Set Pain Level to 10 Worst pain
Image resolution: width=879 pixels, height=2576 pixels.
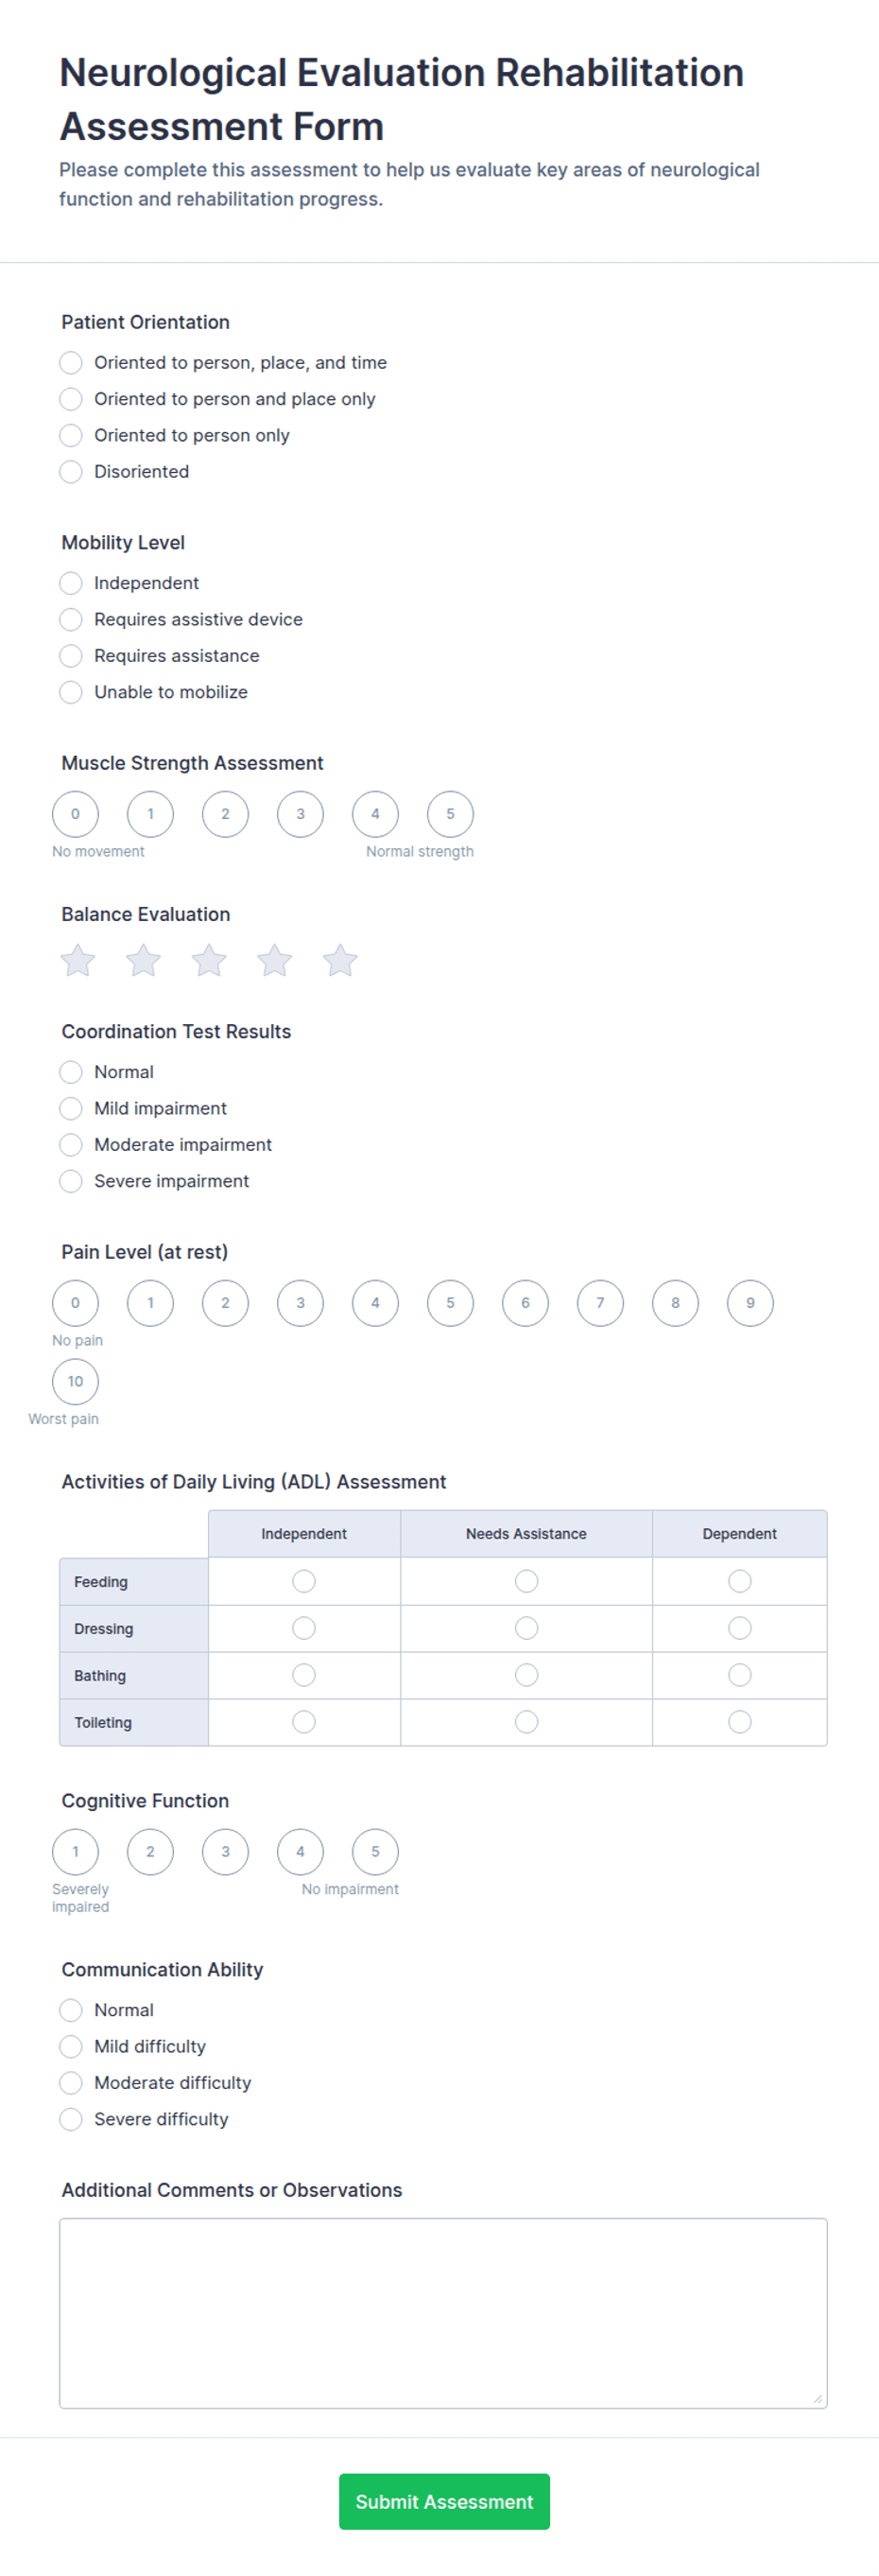pyautogui.click(x=75, y=1381)
